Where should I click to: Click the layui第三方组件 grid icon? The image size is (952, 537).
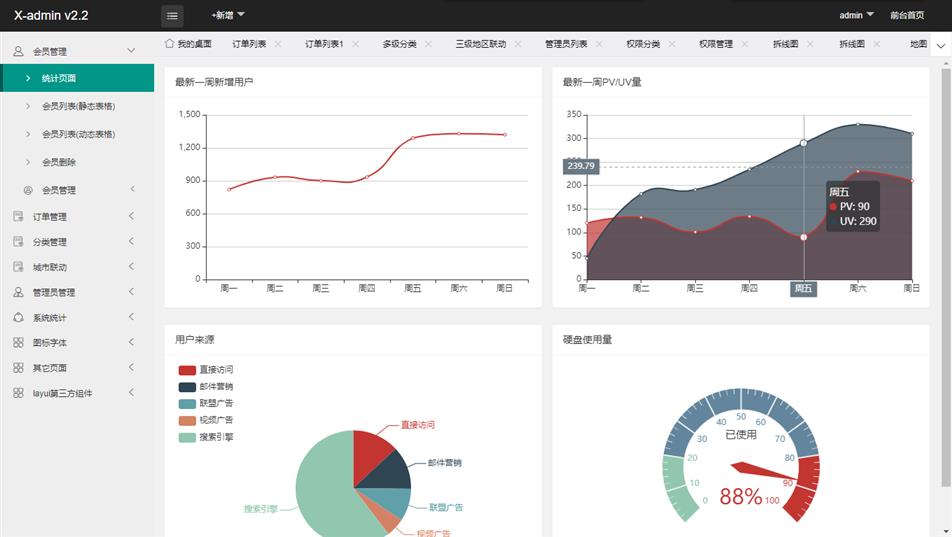tap(18, 393)
